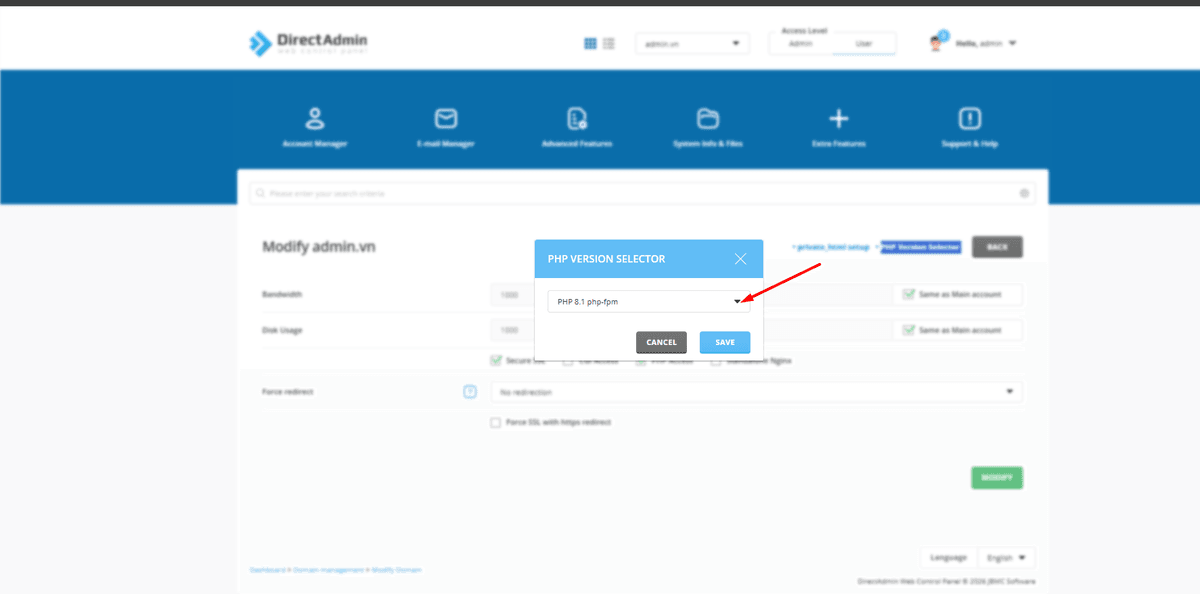Open Advanced Features icon
Screen dimensions: 1200x594
(x=577, y=120)
